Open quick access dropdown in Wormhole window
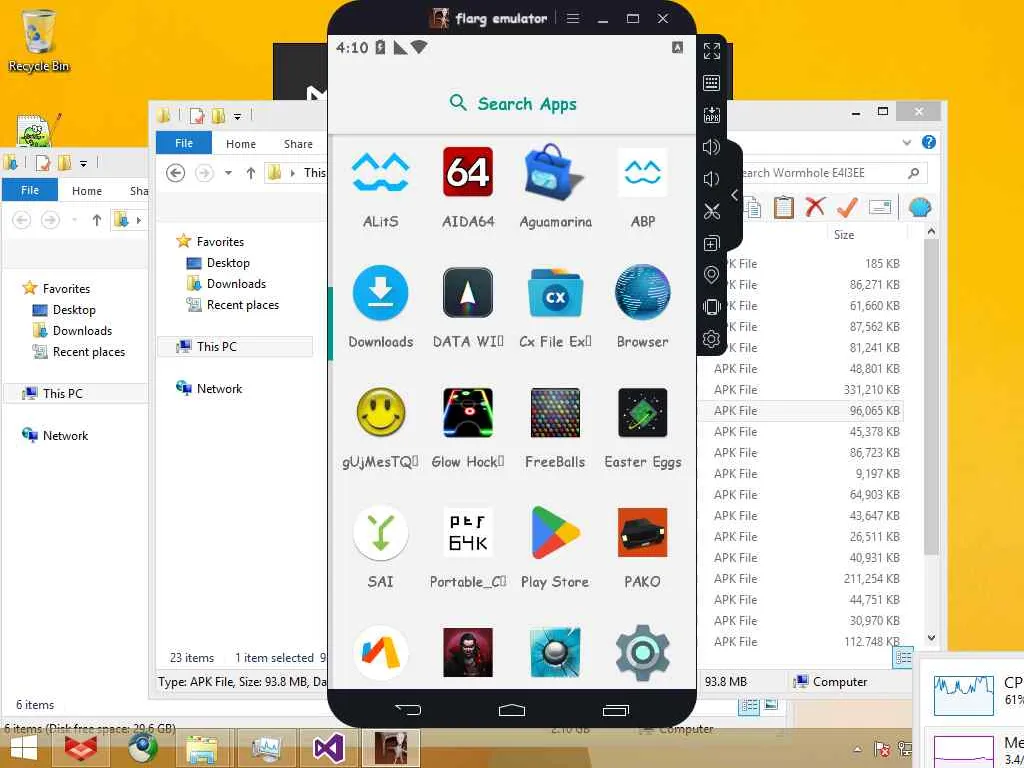Screen dimensions: 1024x768 pos(238,117)
